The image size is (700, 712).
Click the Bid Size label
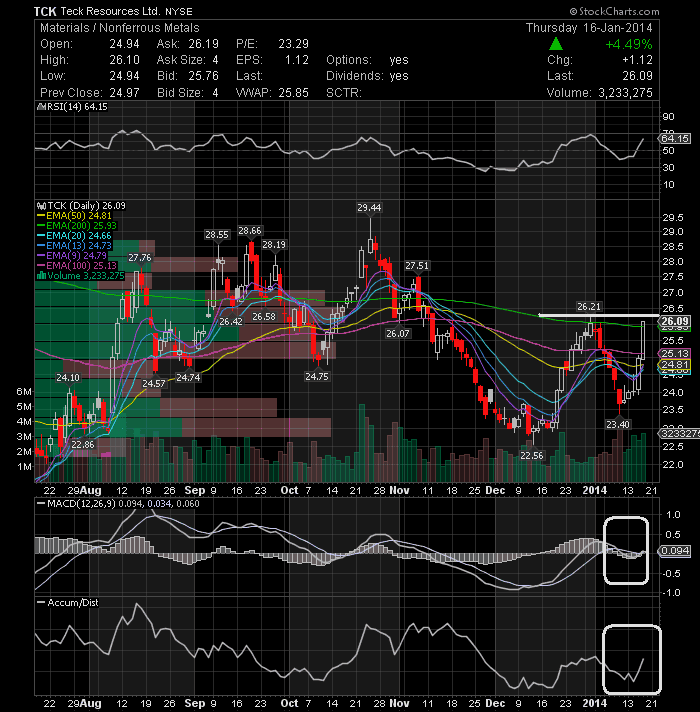[x=181, y=93]
